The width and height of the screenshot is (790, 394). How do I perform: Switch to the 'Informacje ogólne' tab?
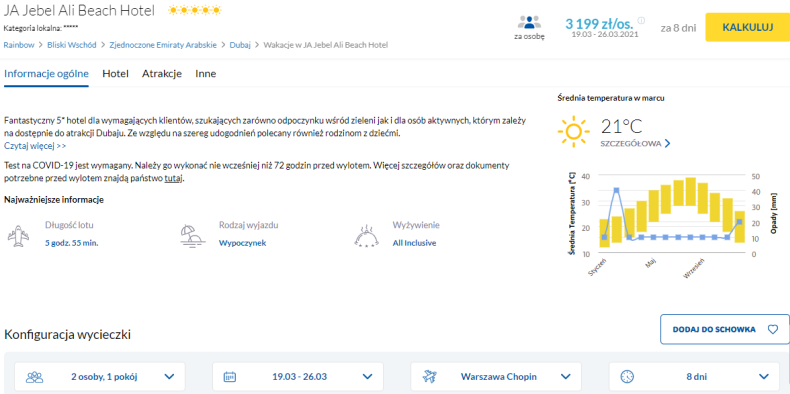pos(46,74)
